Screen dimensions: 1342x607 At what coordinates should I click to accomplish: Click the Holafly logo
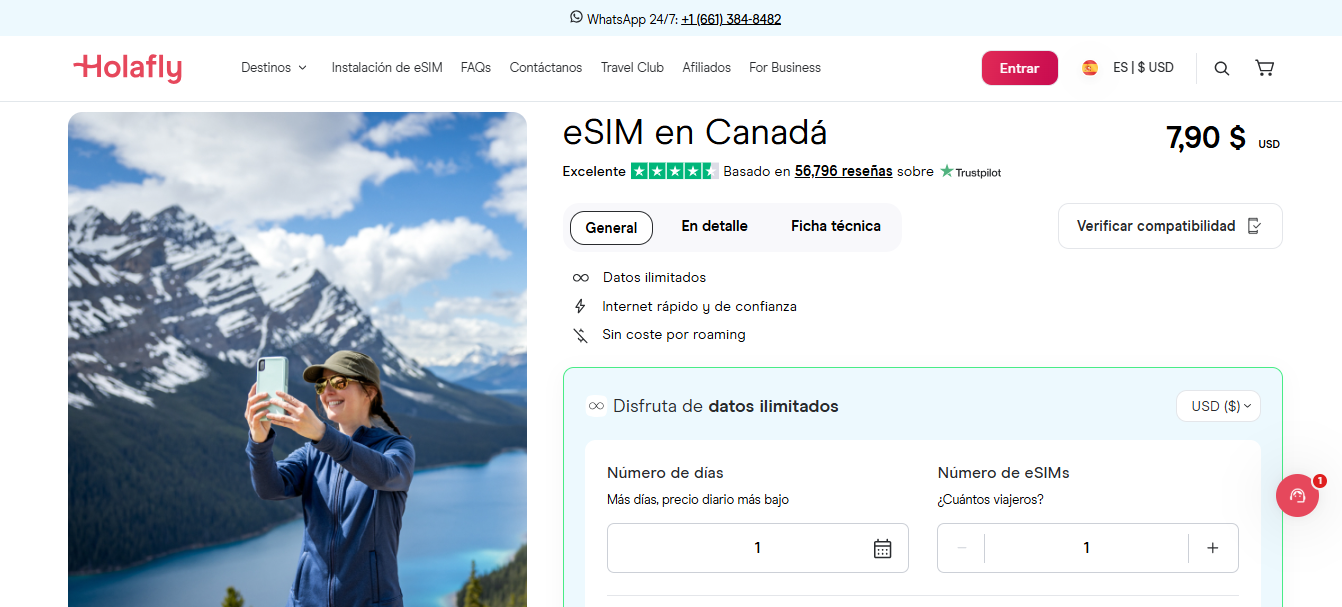point(128,68)
